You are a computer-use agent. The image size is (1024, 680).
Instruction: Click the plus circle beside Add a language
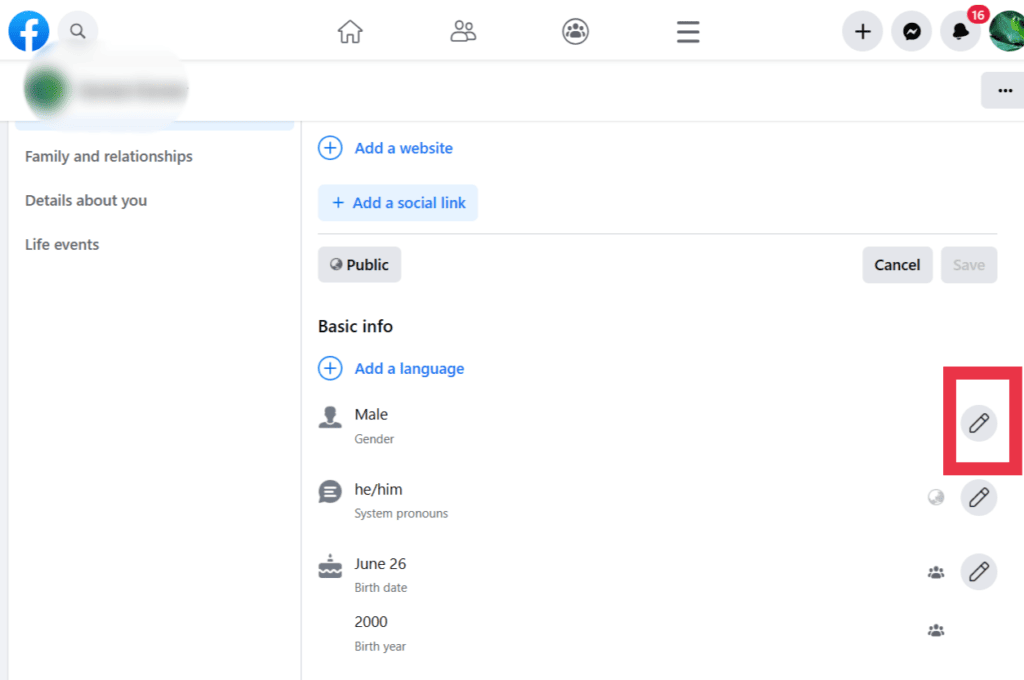pyautogui.click(x=330, y=368)
